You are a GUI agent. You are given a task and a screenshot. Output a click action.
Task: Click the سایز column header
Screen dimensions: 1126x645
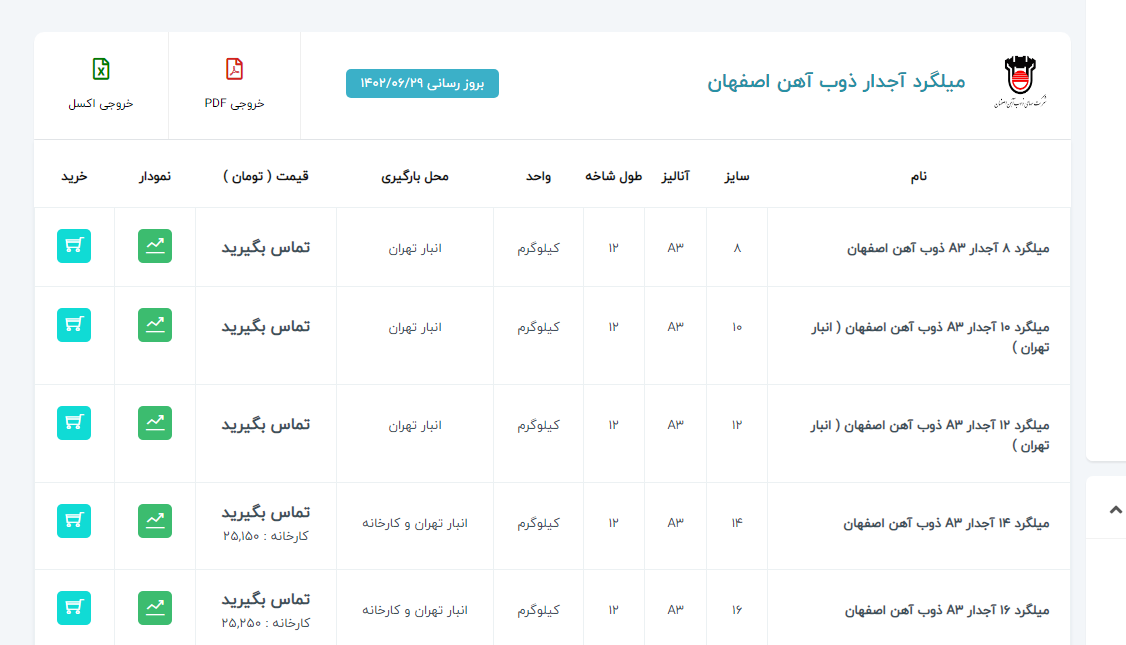737,176
